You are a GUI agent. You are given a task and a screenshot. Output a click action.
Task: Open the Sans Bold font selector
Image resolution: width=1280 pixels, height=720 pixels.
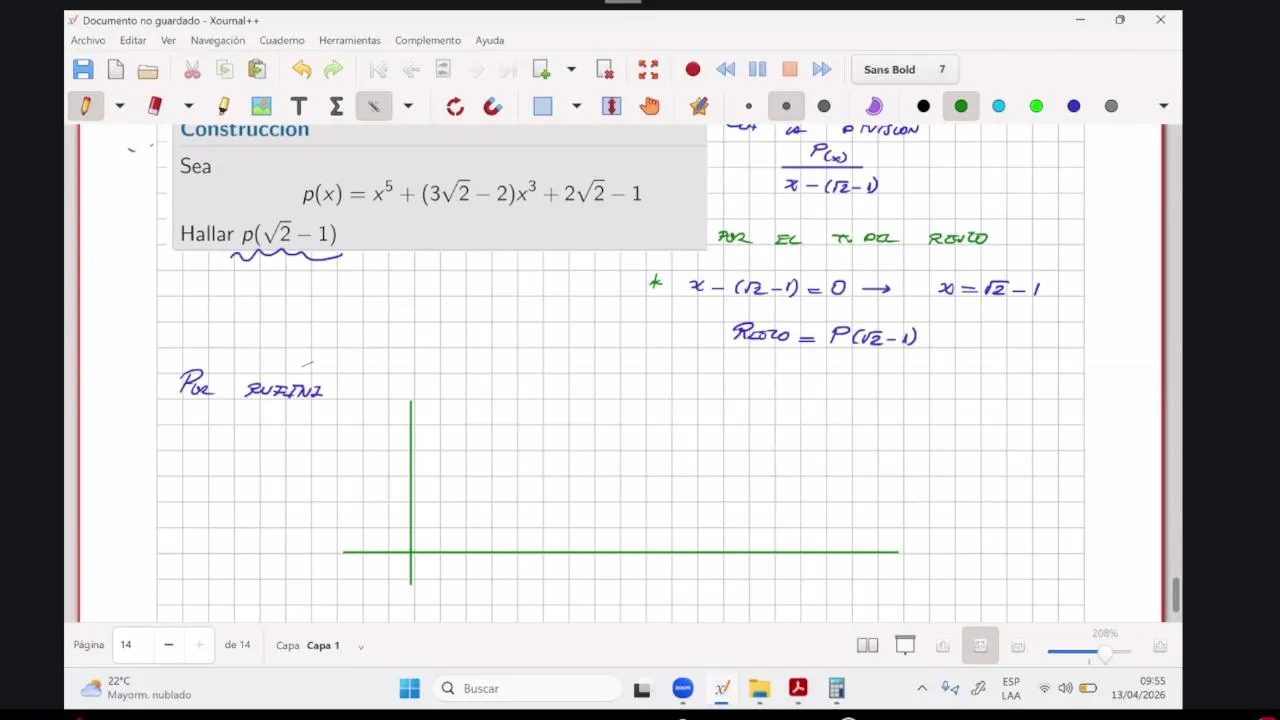tap(904, 69)
